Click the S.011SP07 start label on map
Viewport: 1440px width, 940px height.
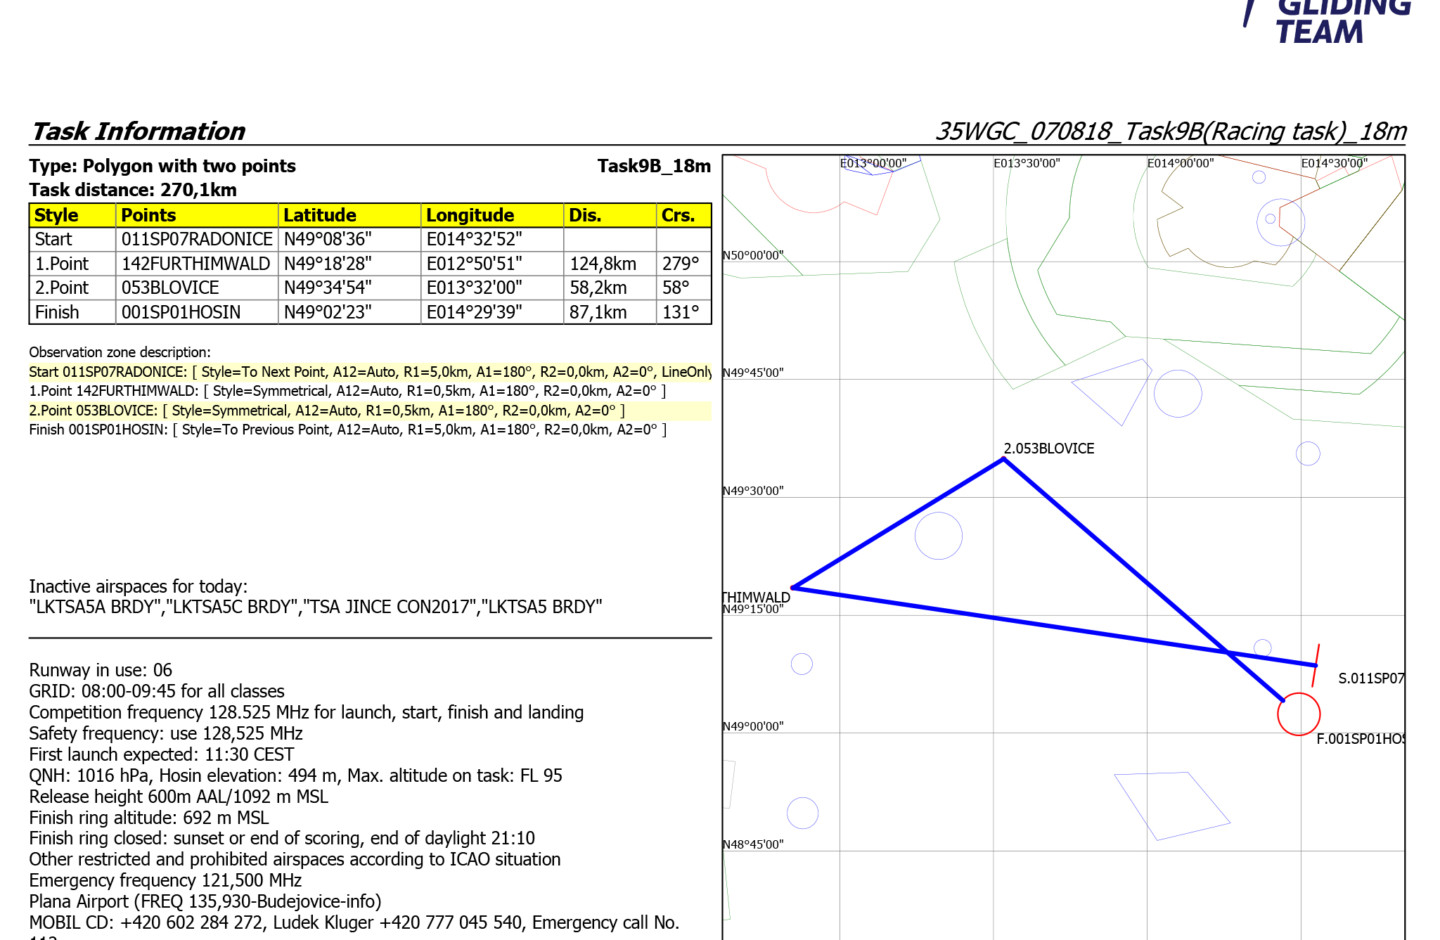coord(1370,678)
